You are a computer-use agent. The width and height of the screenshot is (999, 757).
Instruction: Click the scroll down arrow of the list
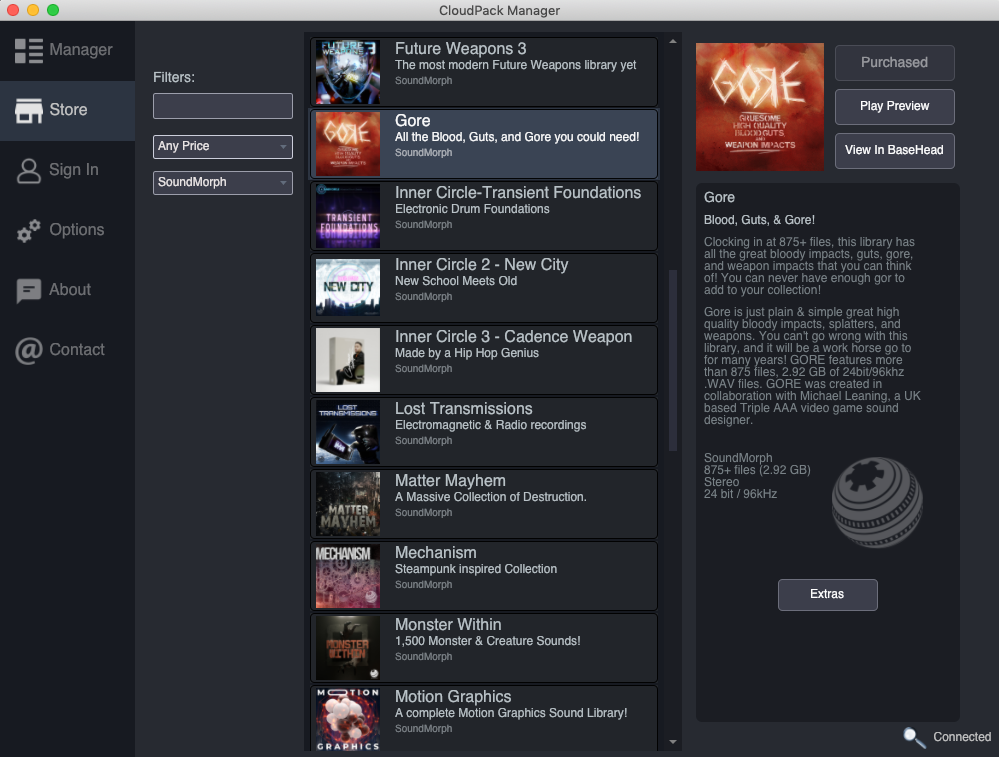(673, 742)
